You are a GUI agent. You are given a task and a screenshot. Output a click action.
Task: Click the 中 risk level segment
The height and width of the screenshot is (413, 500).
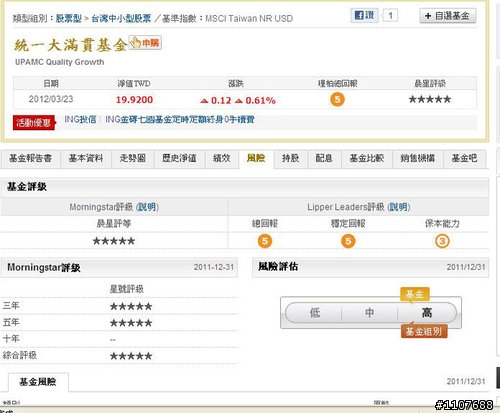tap(369, 313)
